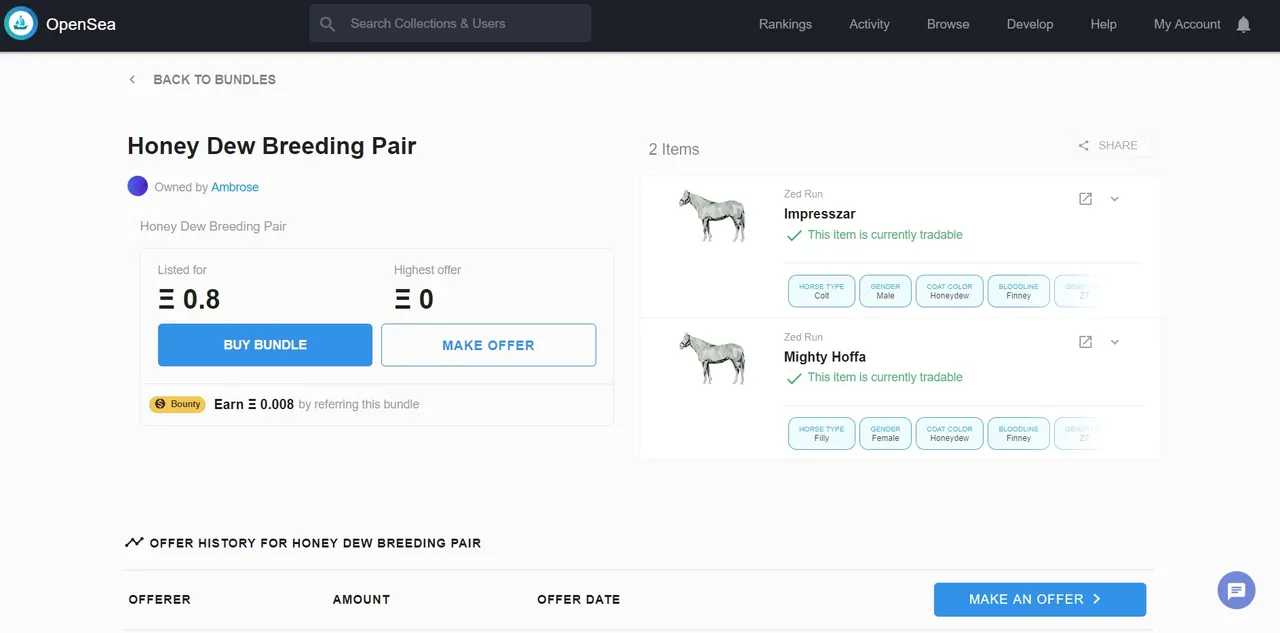The width and height of the screenshot is (1280, 633).
Task: Click the search magnifier icon
Action: [327, 24]
